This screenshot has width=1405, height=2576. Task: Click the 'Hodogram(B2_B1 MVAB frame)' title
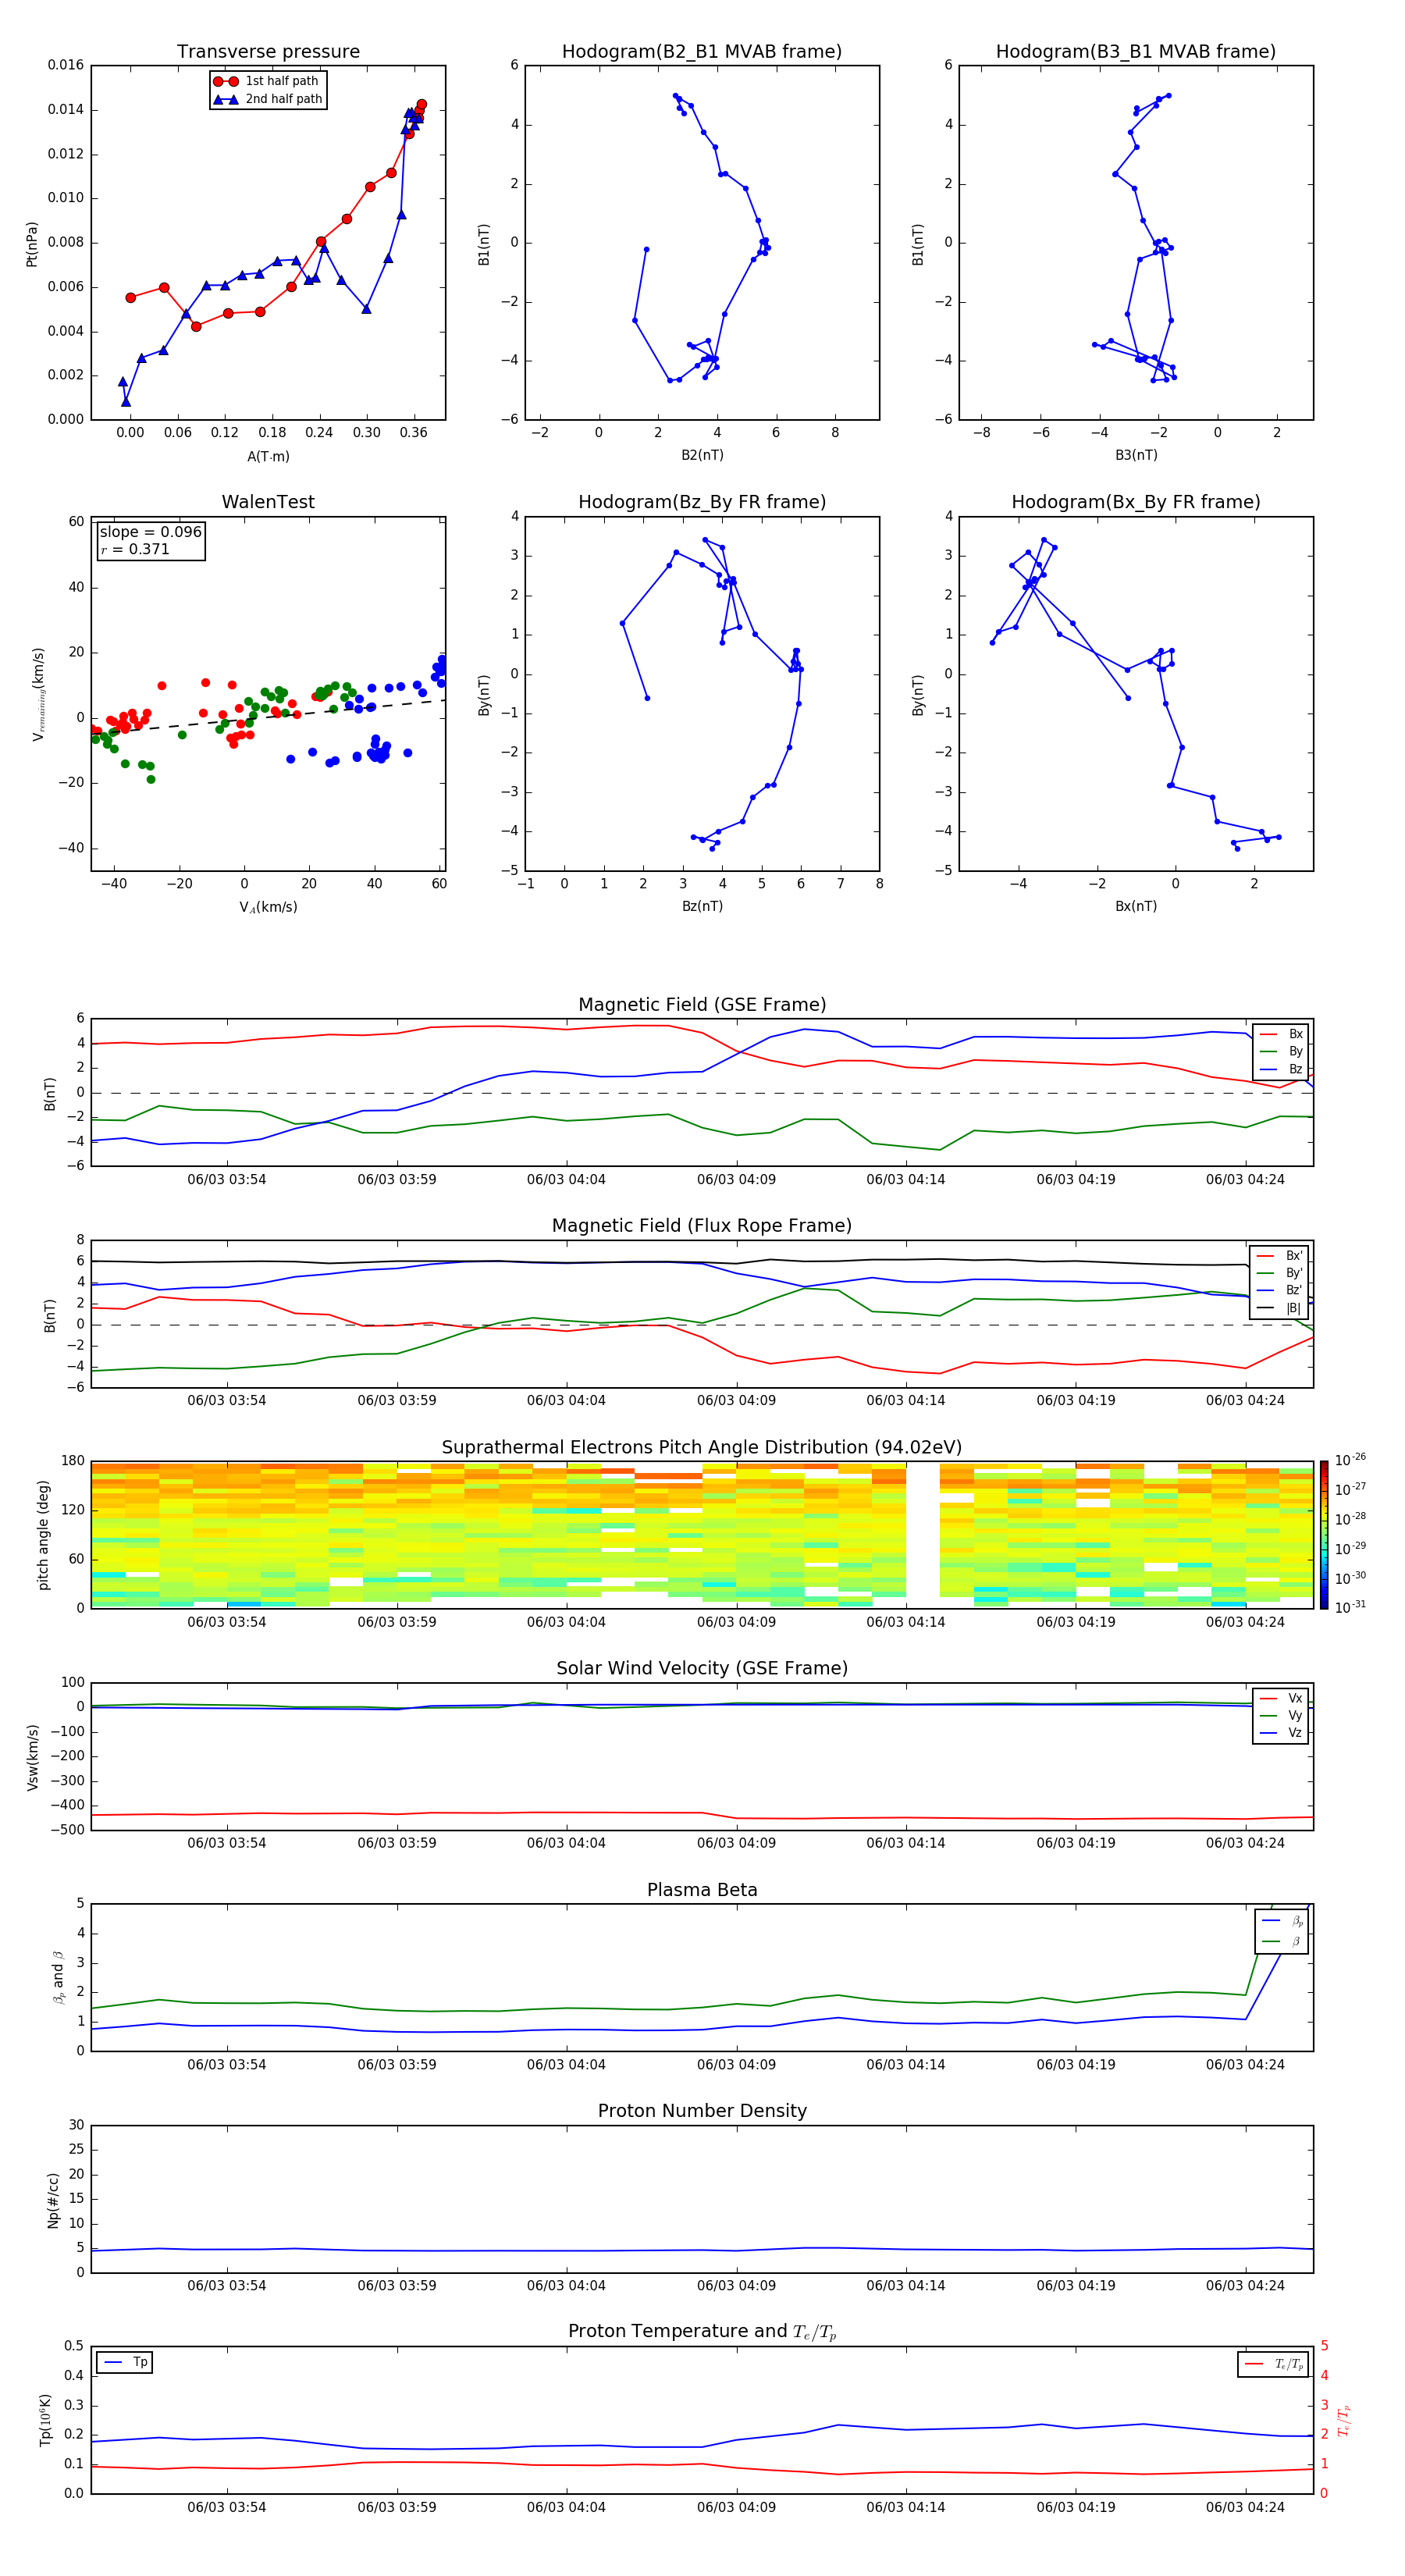click(702, 52)
